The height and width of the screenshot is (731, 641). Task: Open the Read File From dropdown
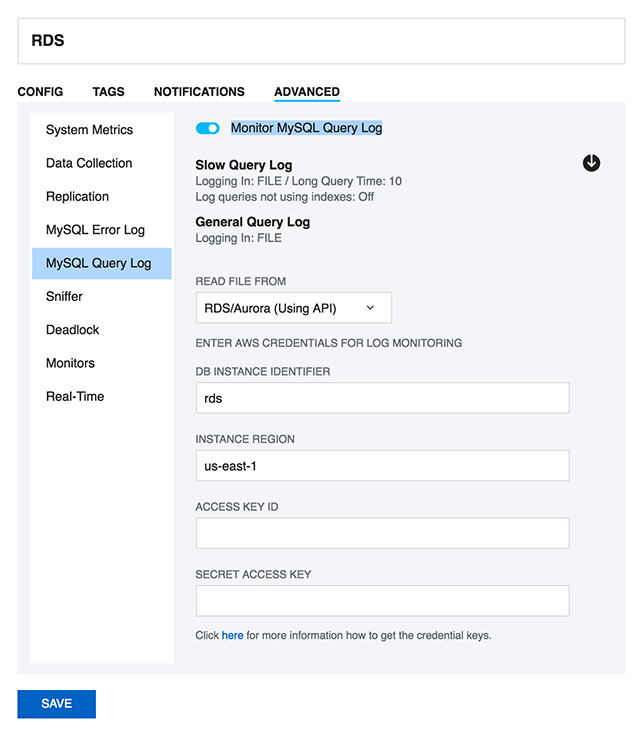[293, 308]
